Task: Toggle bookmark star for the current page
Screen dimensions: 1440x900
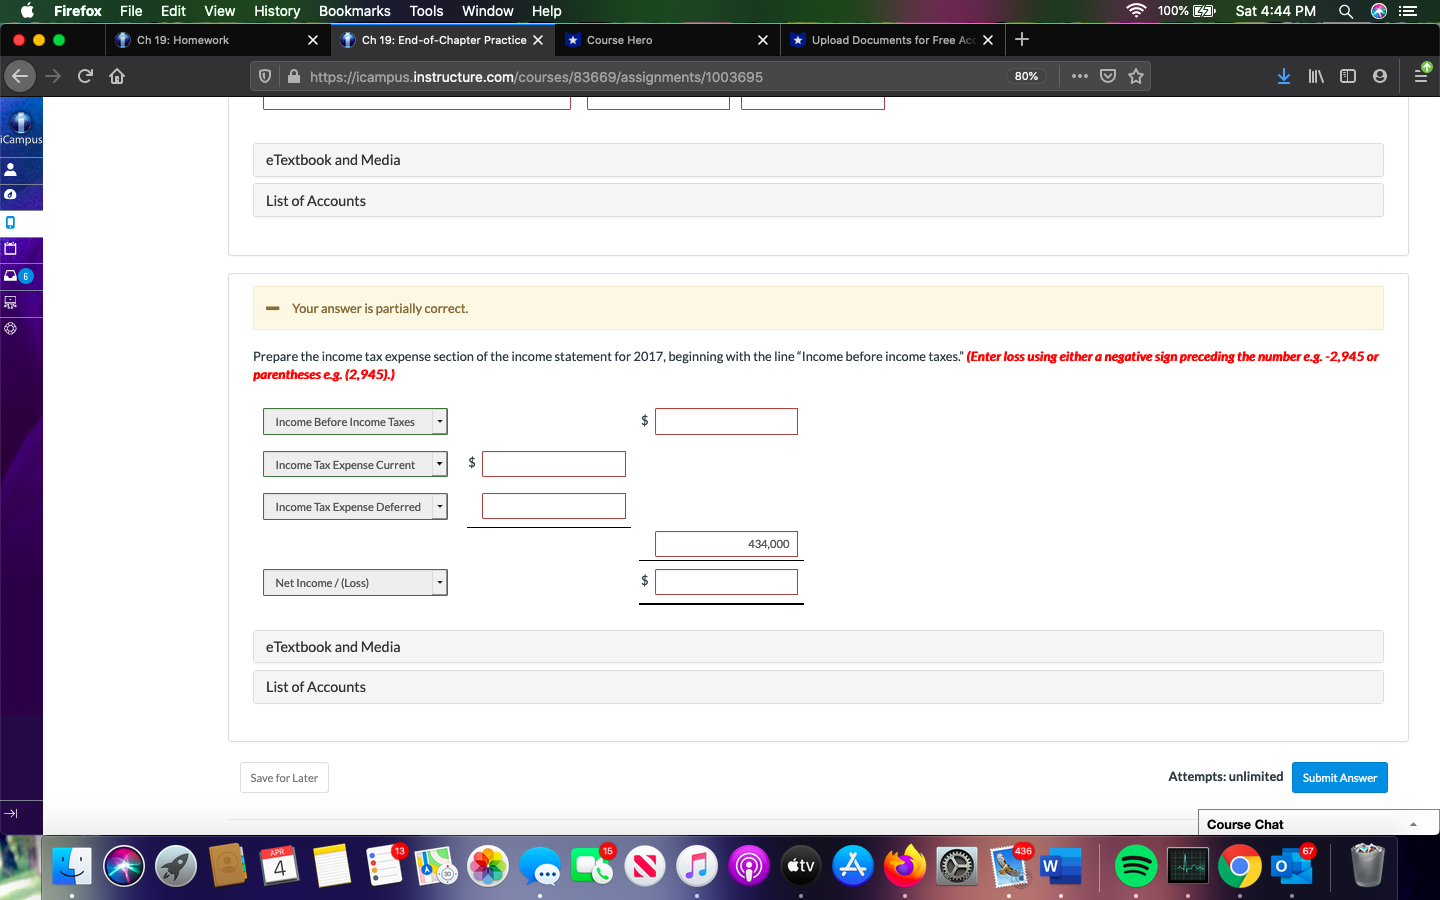Action: click(1136, 75)
